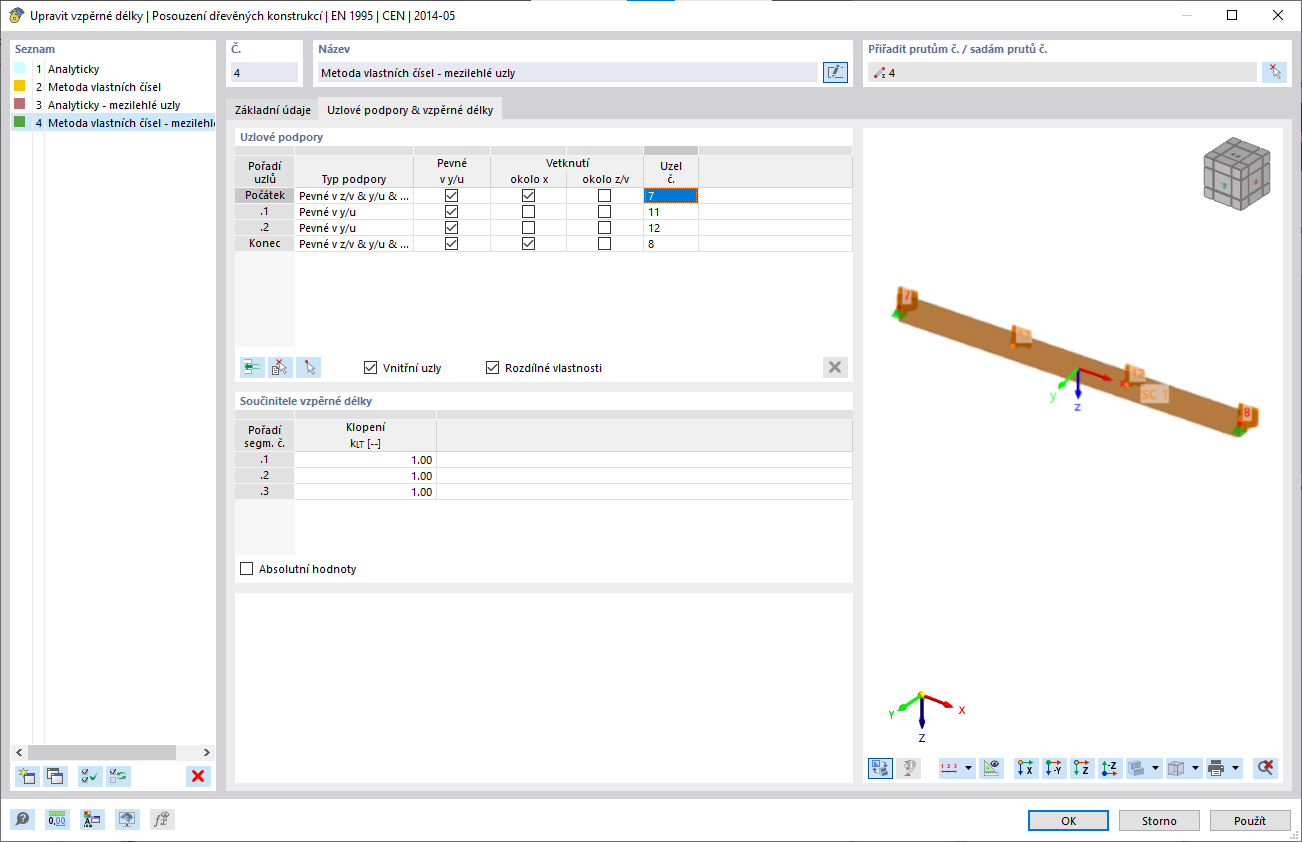
Task: Click the fx formula view icon
Action: (x=162, y=820)
